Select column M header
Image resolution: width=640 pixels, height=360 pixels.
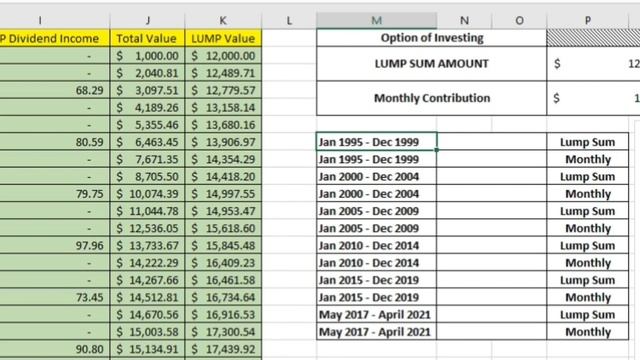376,20
